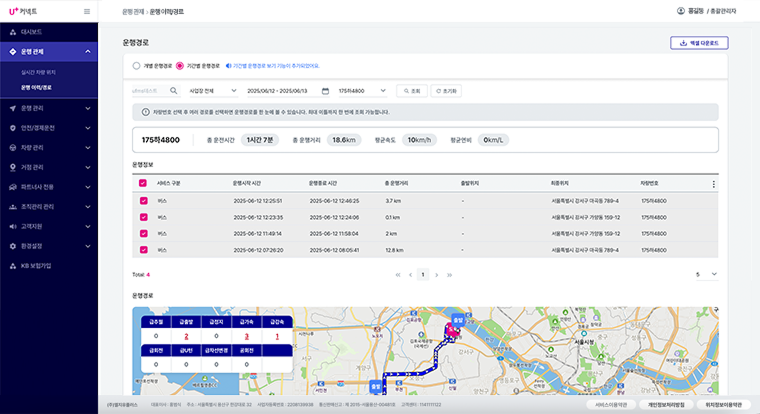
Task: Click the 조직관리 관리 people icon
Action: click(x=13, y=207)
